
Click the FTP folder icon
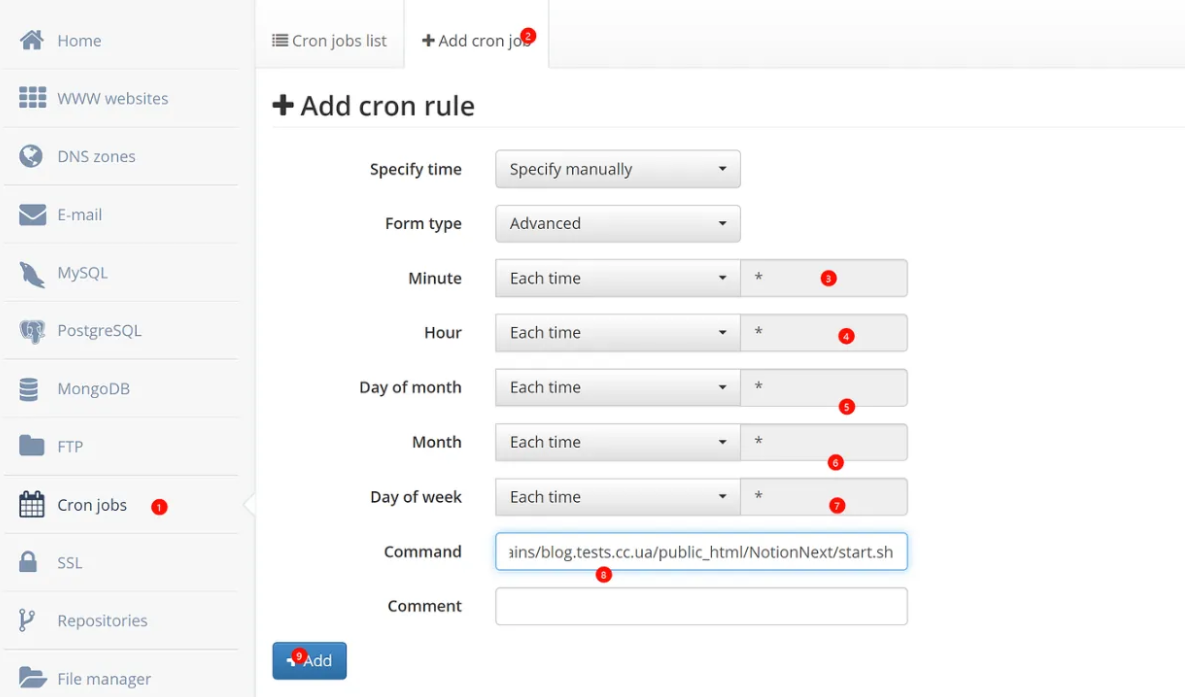[32, 446]
